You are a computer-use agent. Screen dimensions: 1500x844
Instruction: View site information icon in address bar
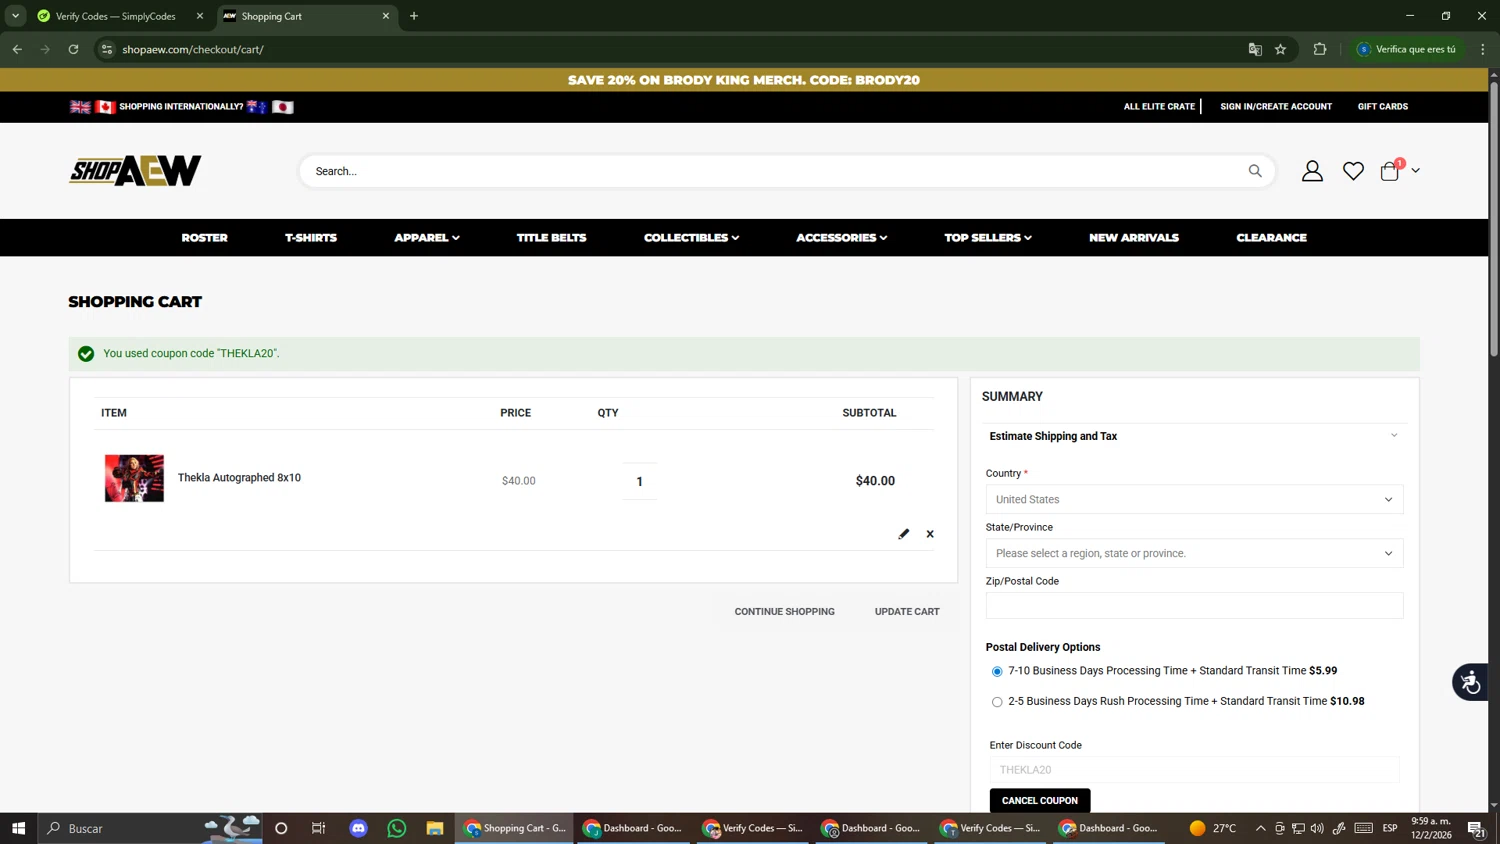point(107,49)
